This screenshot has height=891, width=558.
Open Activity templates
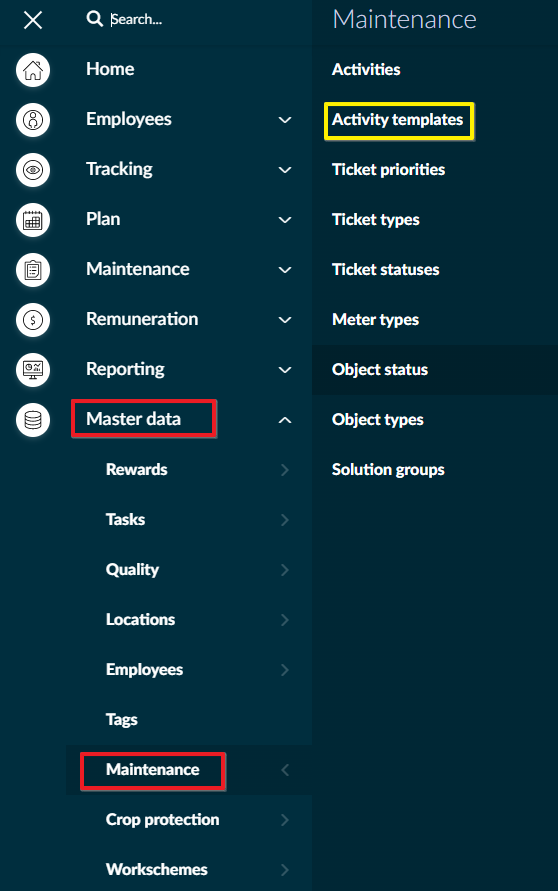click(398, 119)
